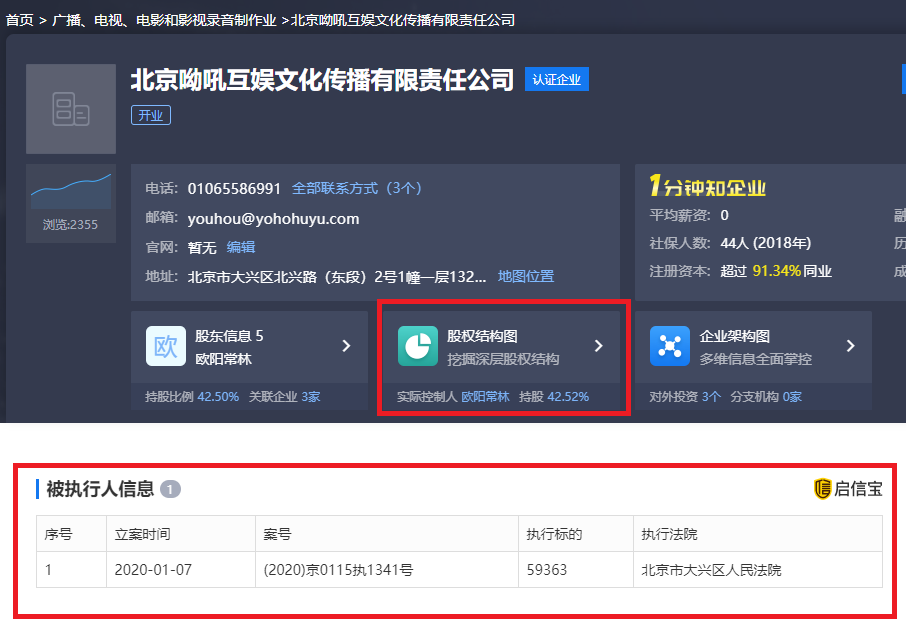Click the count badge beside 被执行人信息
The width and height of the screenshot is (906, 640).
[x=170, y=489]
